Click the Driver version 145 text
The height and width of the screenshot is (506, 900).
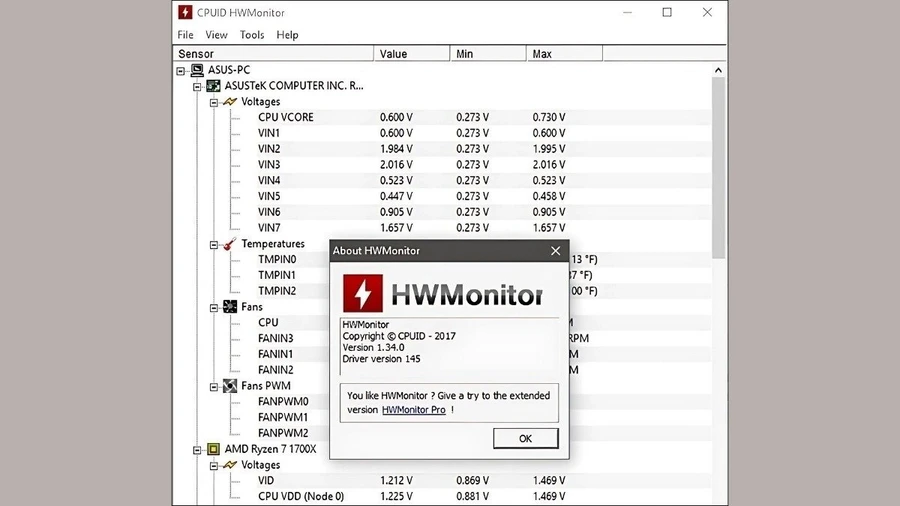381,359
